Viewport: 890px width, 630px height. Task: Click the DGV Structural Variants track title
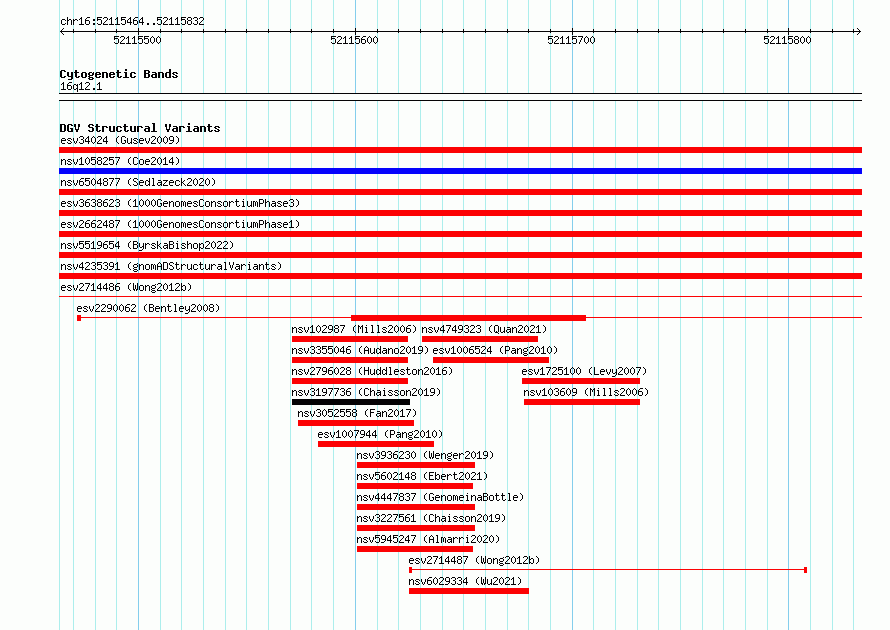click(x=140, y=128)
